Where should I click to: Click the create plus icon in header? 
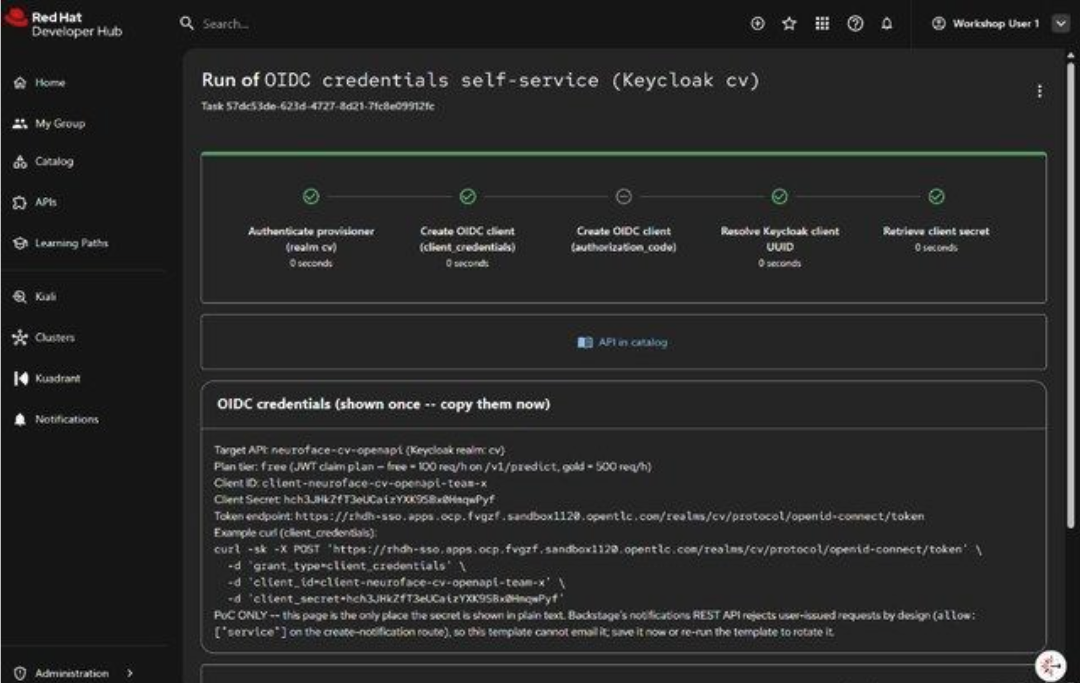tap(757, 23)
